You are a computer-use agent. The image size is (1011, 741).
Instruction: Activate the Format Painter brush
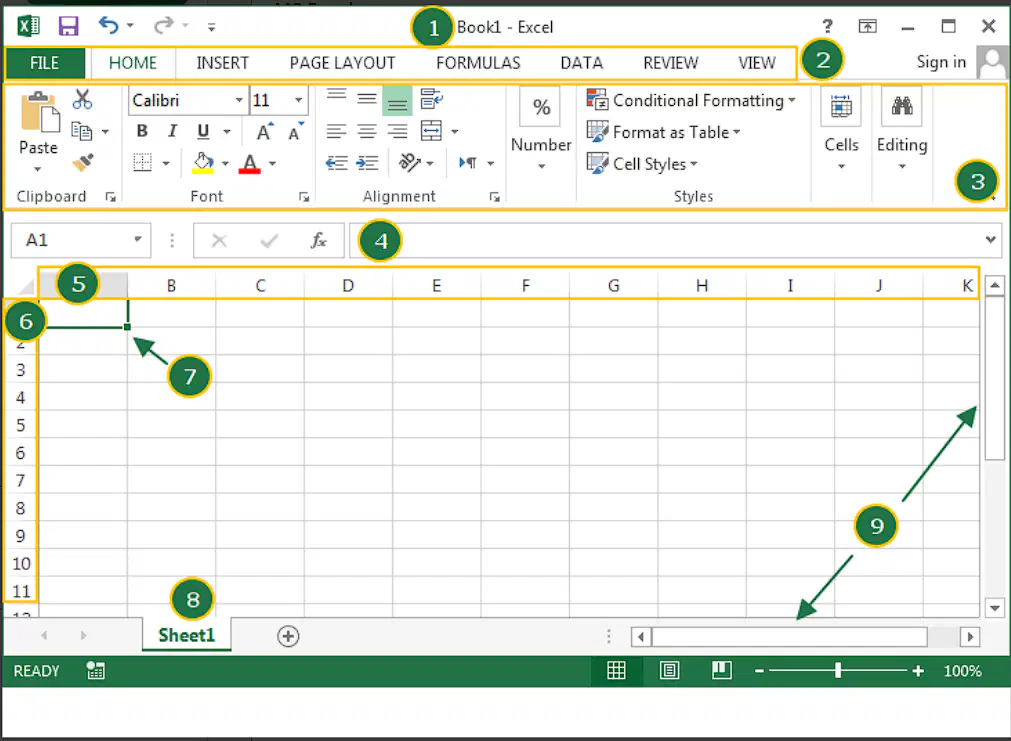pyautogui.click(x=83, y=163)
